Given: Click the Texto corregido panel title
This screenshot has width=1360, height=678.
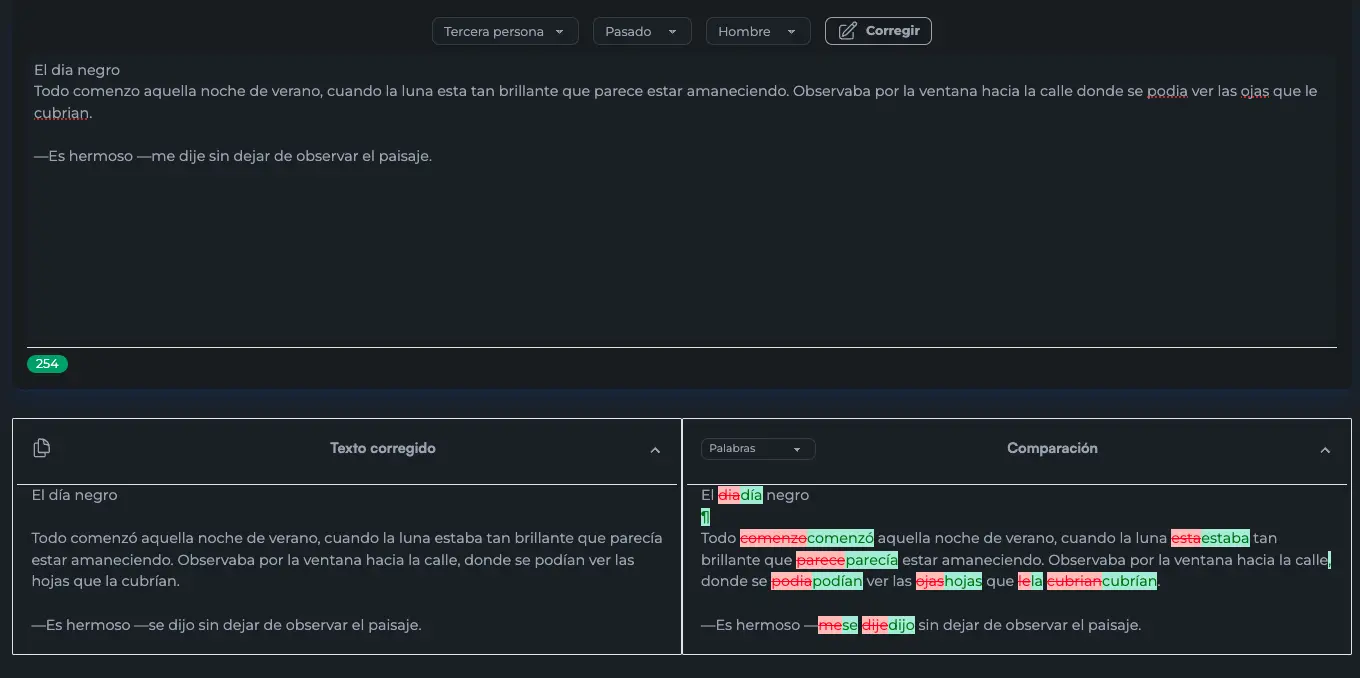Looking at the screenshot, I should [x=383, y=448].
